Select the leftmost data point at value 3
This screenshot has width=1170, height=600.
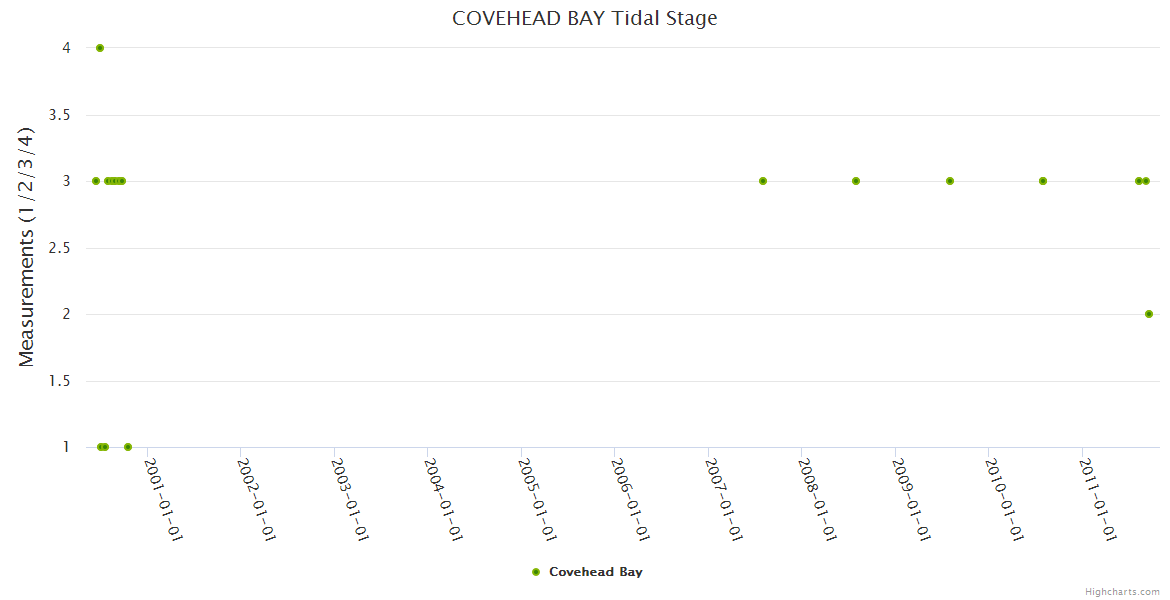96,181
